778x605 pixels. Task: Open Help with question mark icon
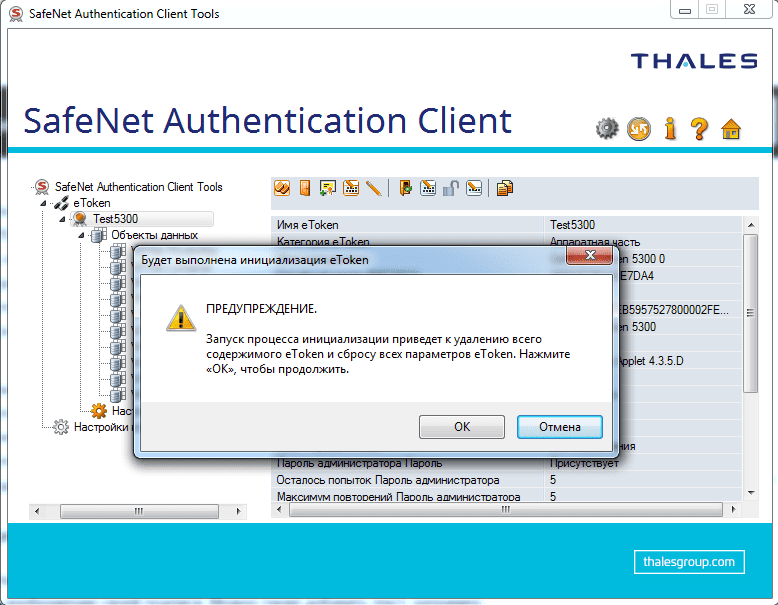[x=700, y=129]
